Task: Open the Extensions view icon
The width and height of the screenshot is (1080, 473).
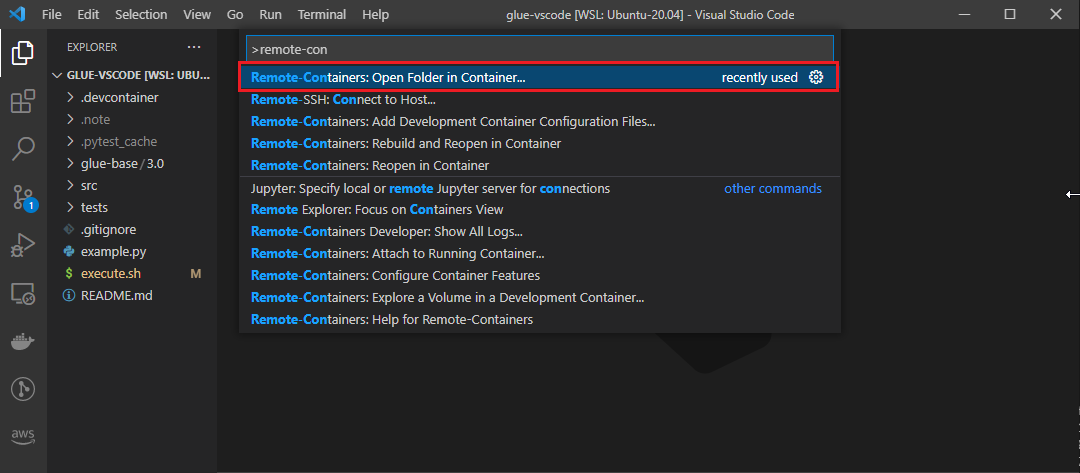Action: pyautogui.click(x=23, y=101)
